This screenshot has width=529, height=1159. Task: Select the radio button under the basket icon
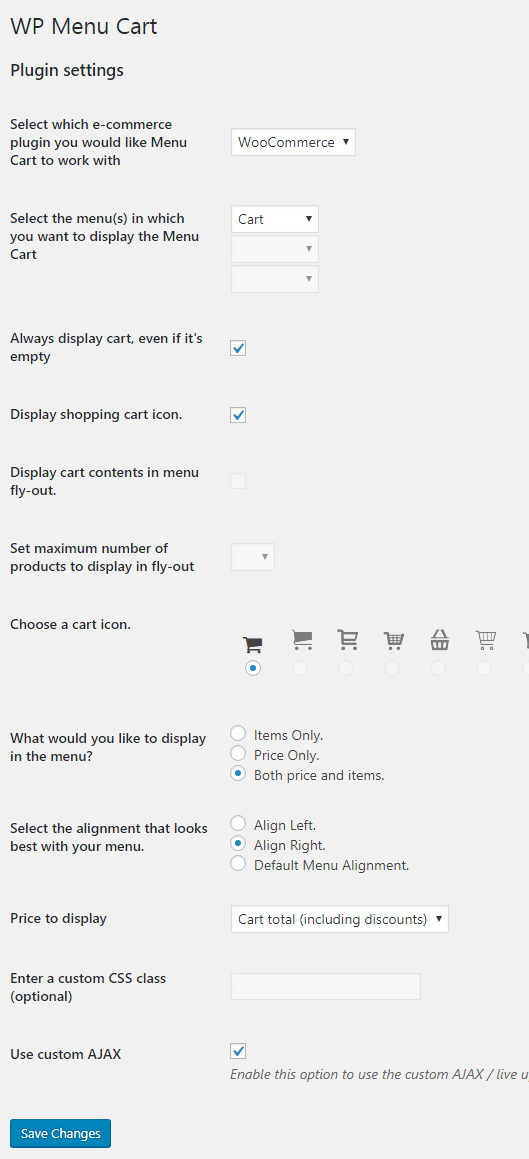point(438,668)
